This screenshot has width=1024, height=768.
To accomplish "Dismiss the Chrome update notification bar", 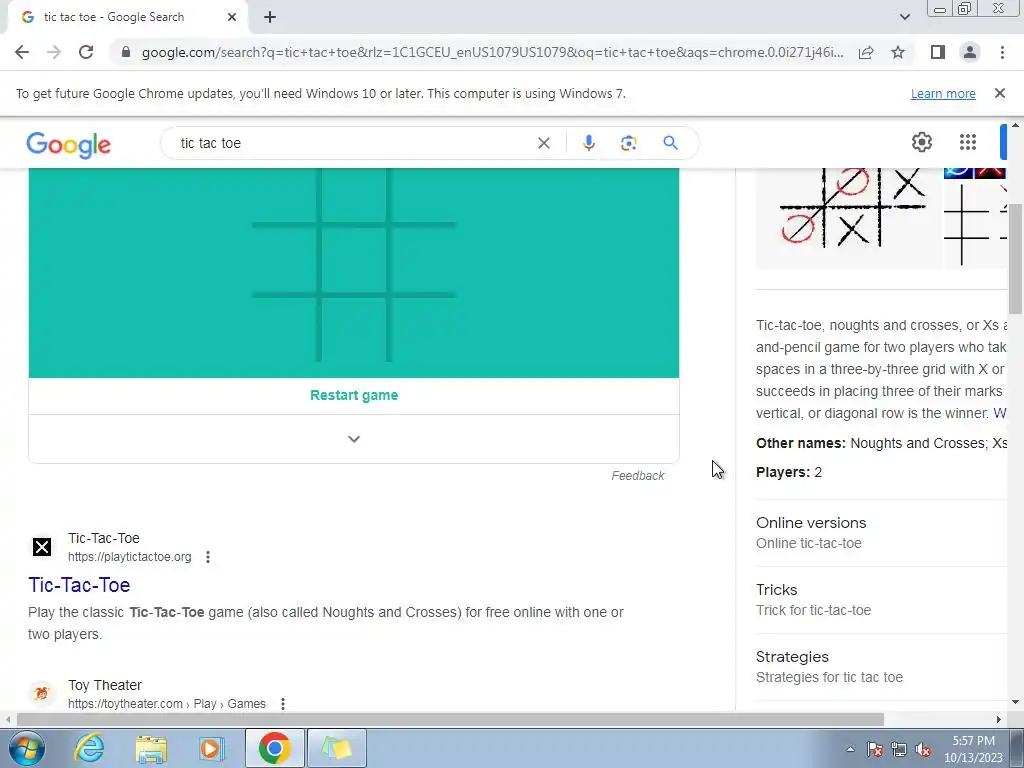I will click(x=999, y=93).
